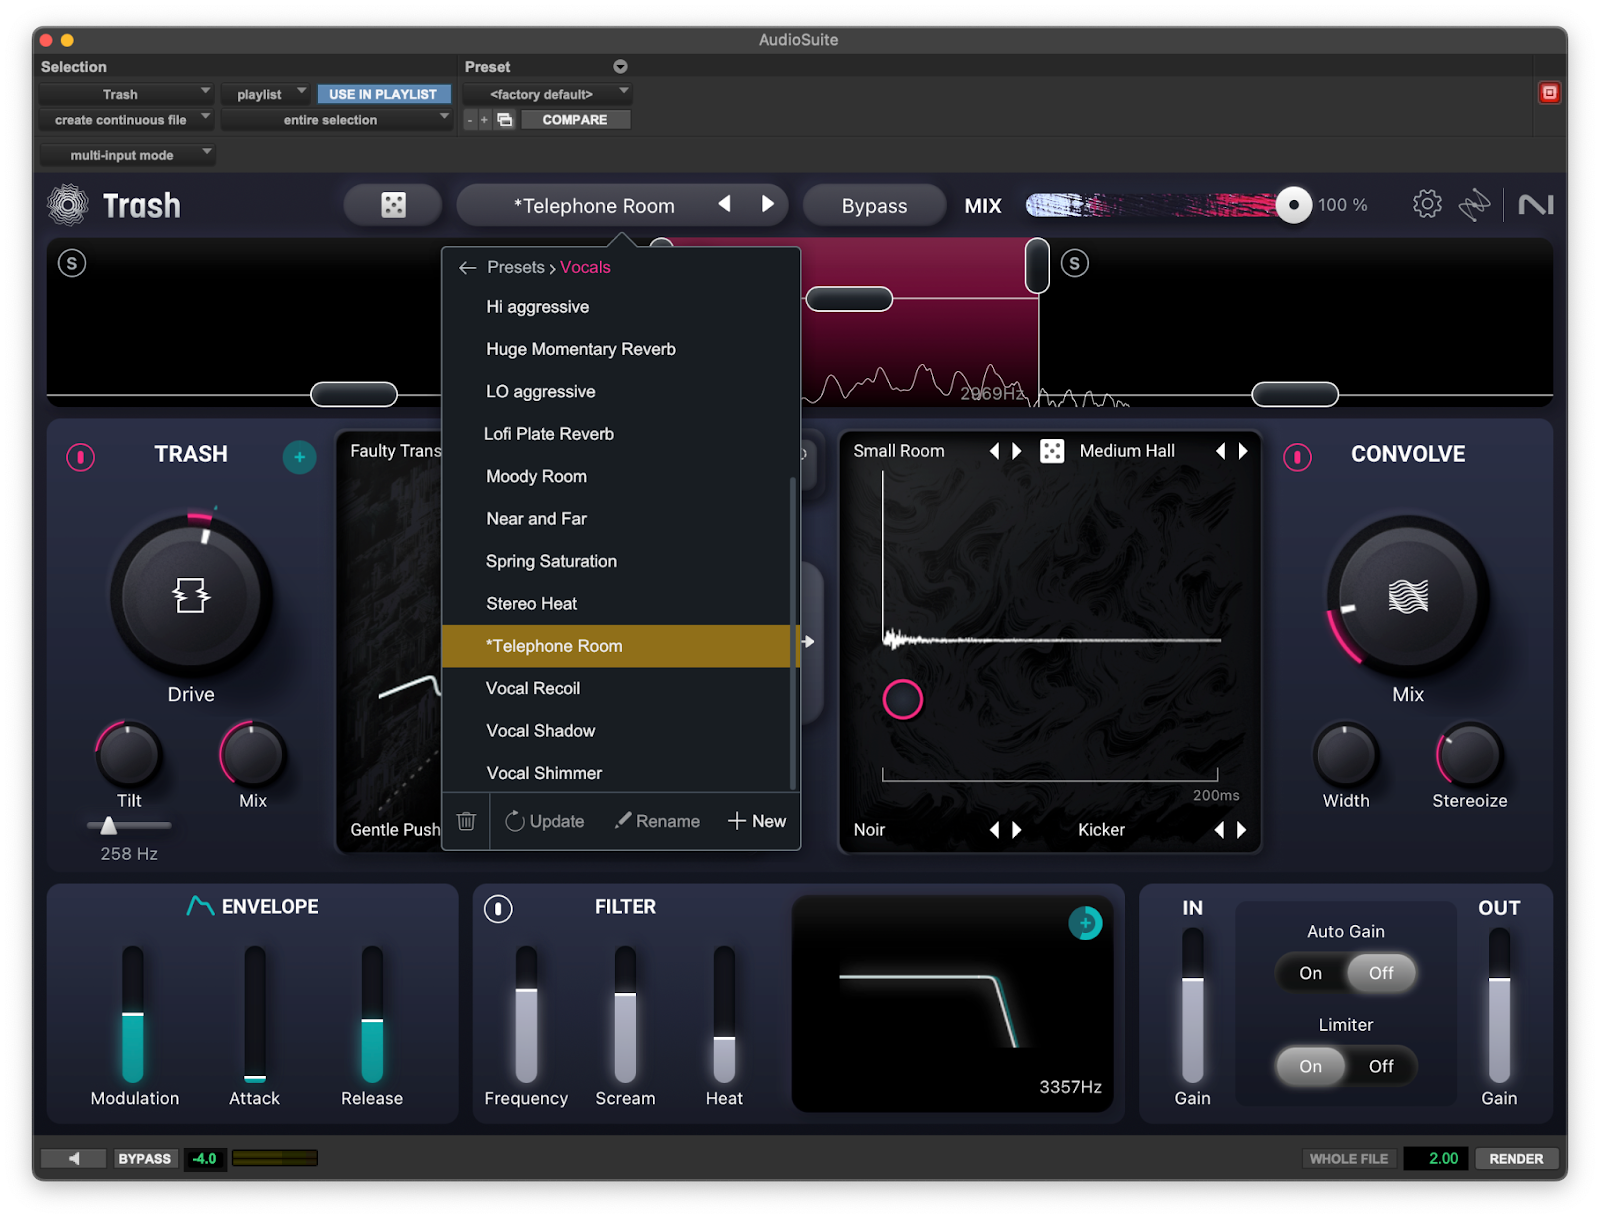Set Auto Gain to Off
The width and height of the screenshot is (1600, 1219).
point(1381,973)
